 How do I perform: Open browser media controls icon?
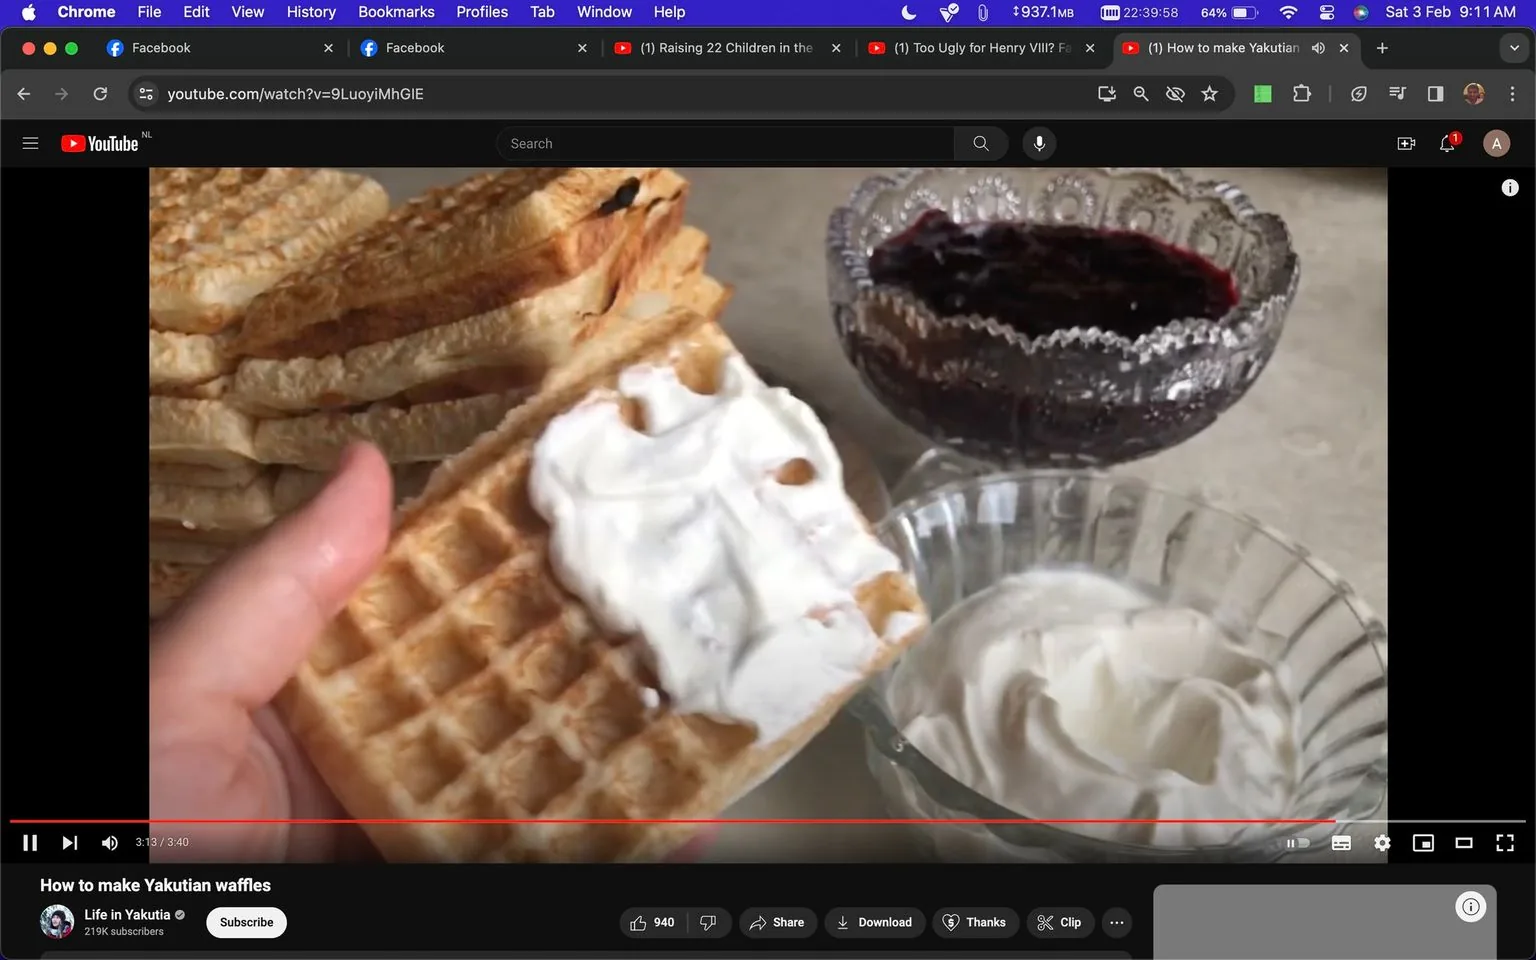(x=1396, y=93)
